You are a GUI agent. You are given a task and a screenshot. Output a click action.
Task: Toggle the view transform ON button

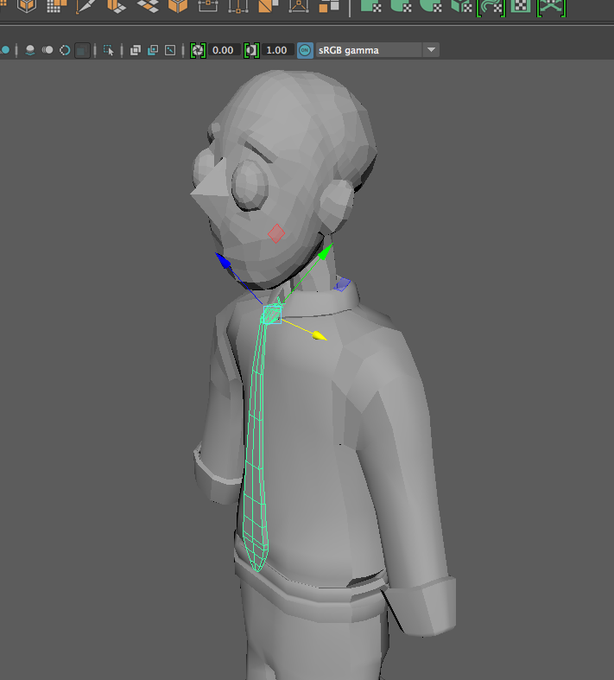click(305, 50)
